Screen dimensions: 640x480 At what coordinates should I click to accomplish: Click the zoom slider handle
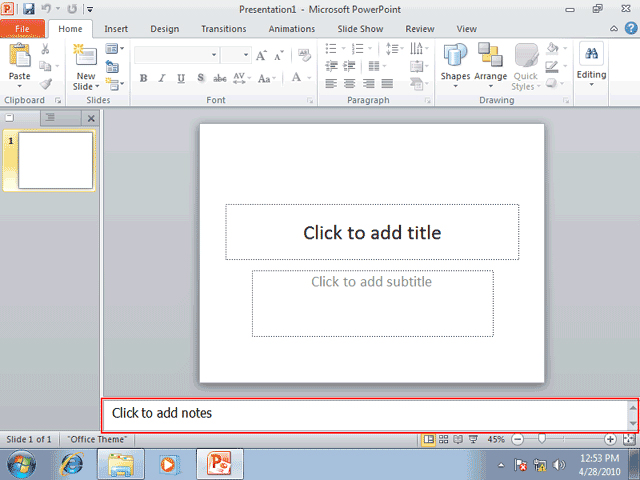(x=541, y=439)
